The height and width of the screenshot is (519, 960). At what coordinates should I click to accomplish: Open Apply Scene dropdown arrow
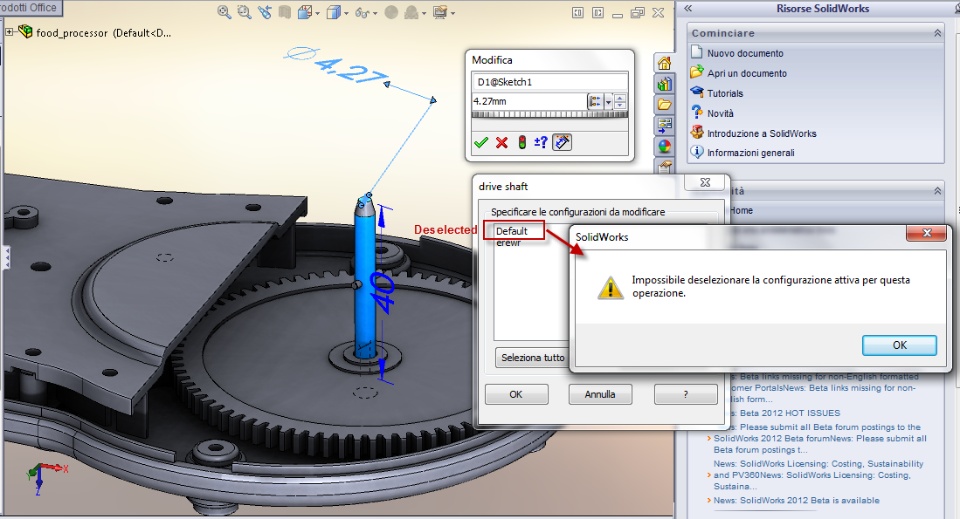pos(424,13)
